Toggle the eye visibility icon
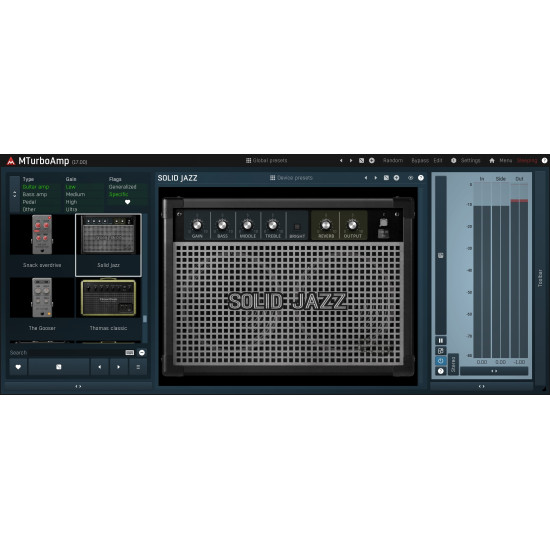The width and height of the screenshot is (550, 550). click(410, 178)
